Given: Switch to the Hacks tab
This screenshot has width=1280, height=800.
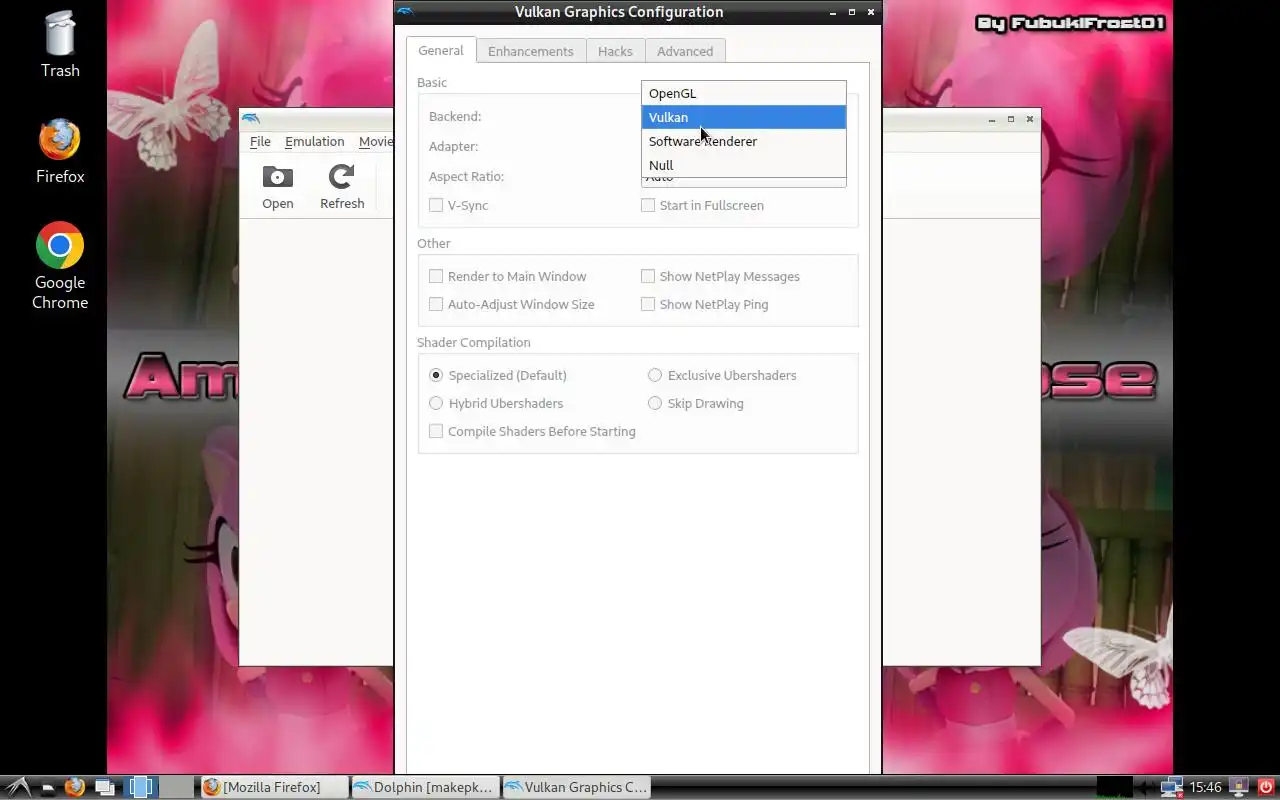Looking at the screenshot, I should [615, 51].
